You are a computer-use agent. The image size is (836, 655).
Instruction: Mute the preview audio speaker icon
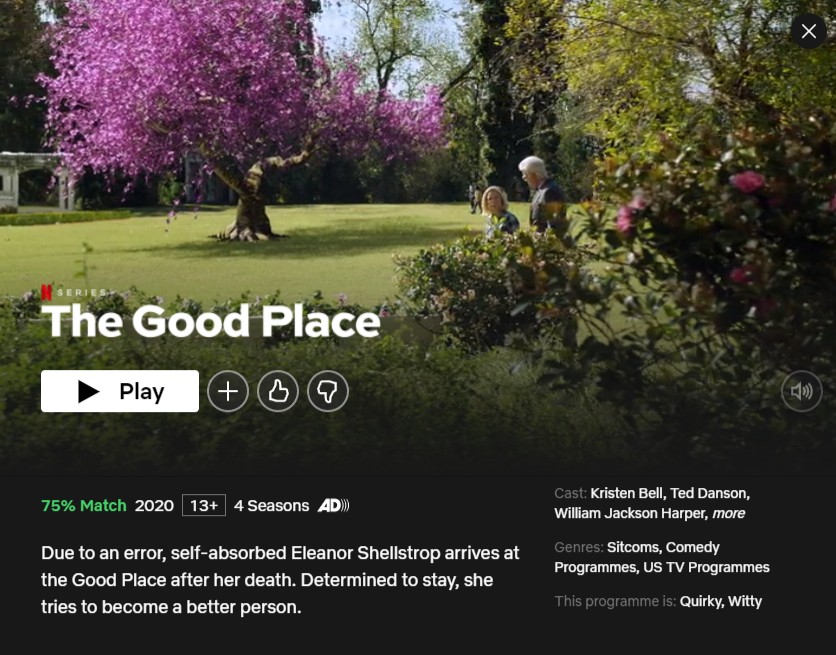coord(802,391)
